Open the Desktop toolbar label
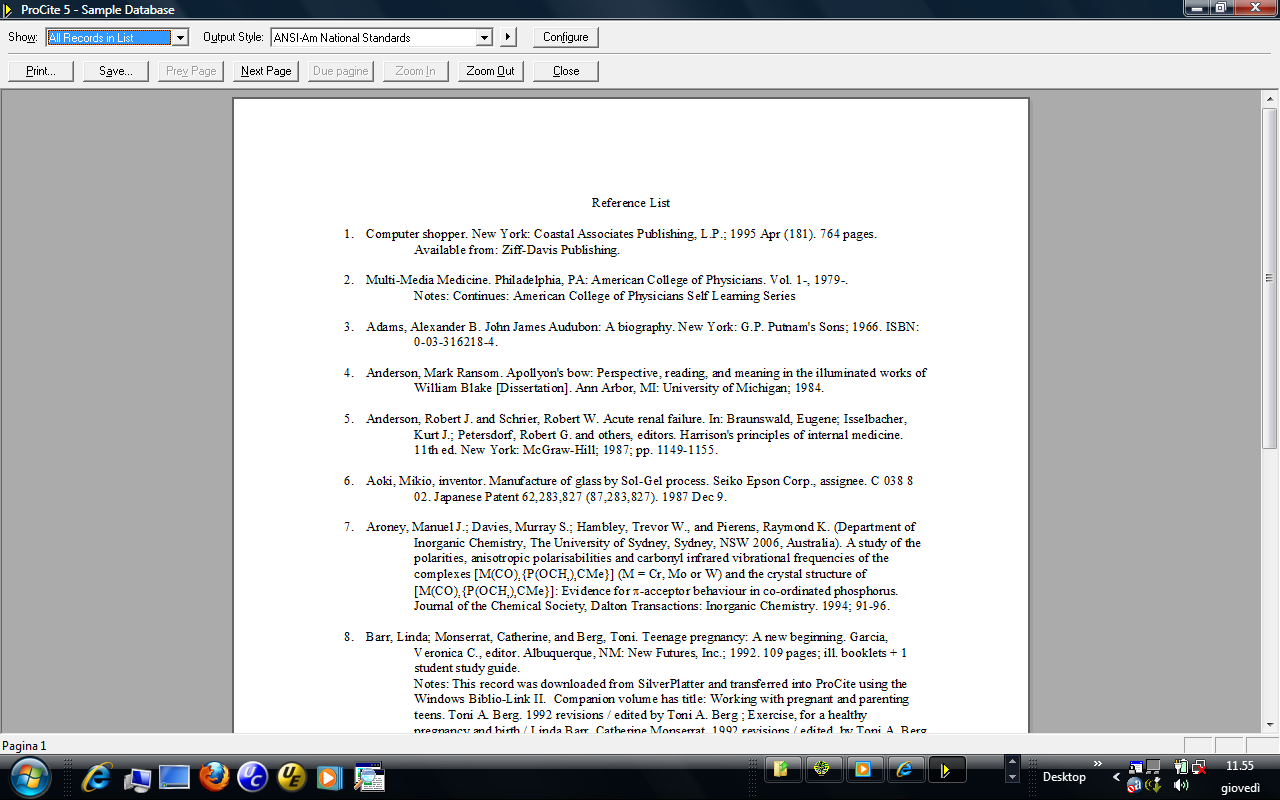The image size is (1280, 800). (x=1064, y=777)
